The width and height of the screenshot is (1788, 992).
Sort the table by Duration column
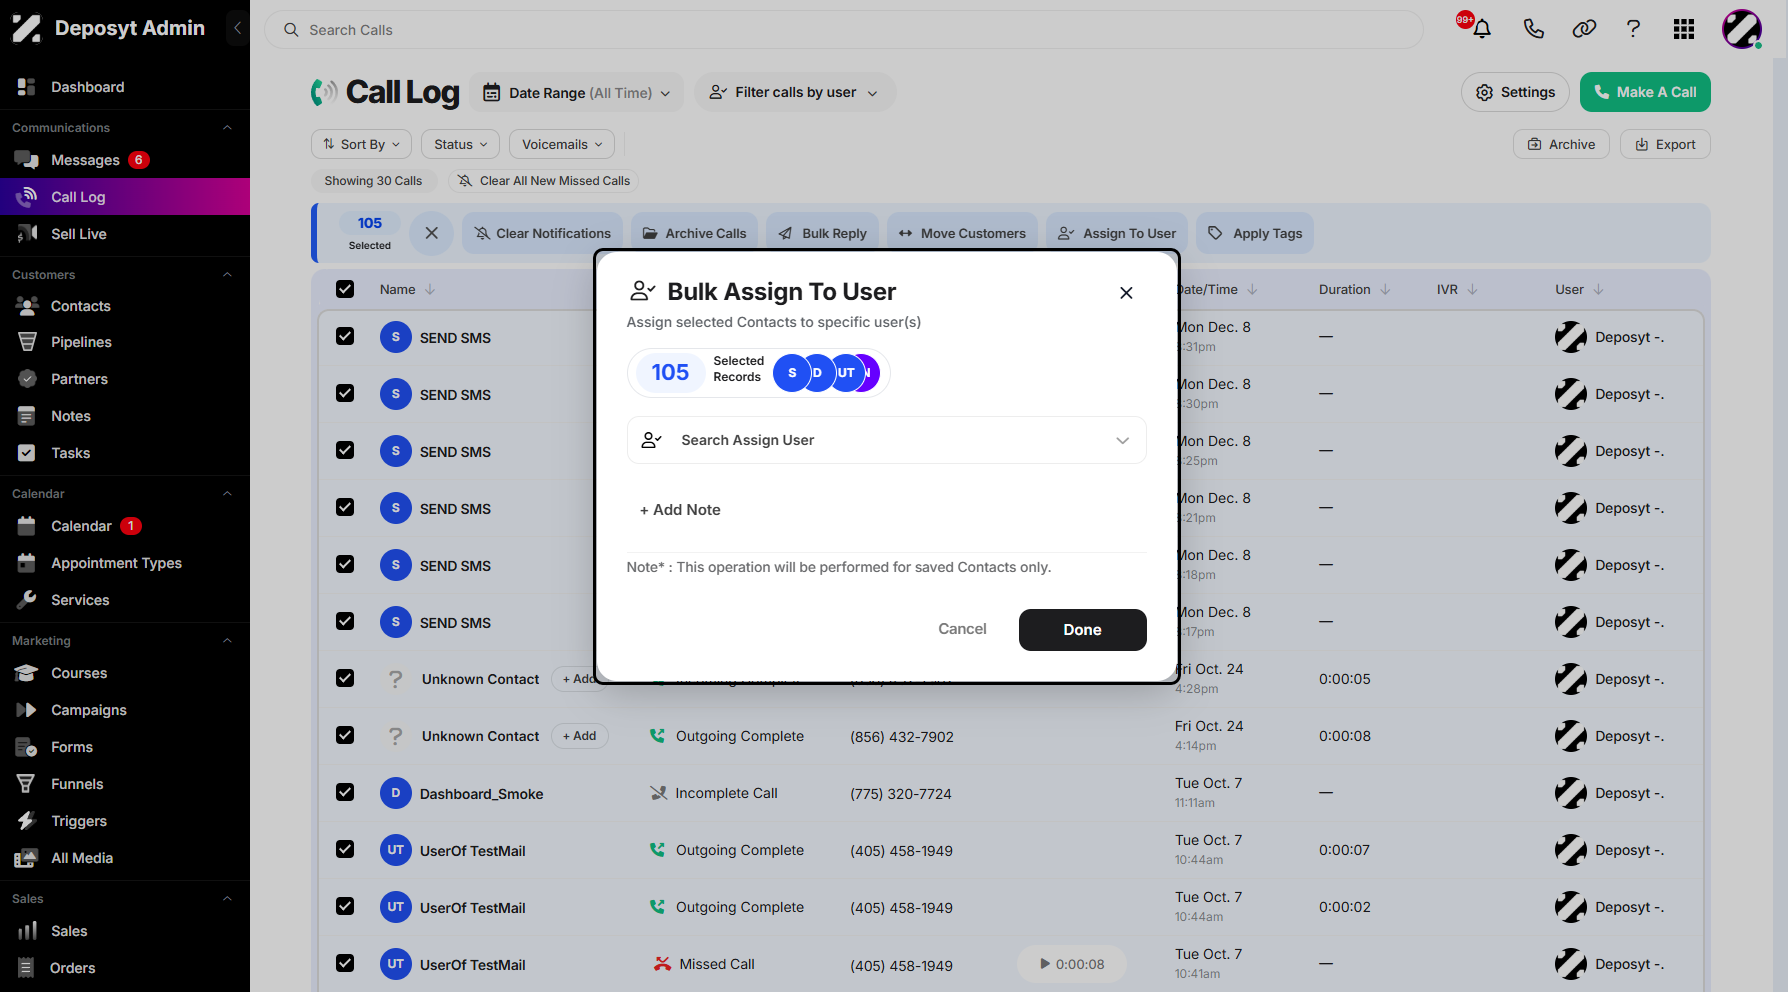click(1354, 289)
